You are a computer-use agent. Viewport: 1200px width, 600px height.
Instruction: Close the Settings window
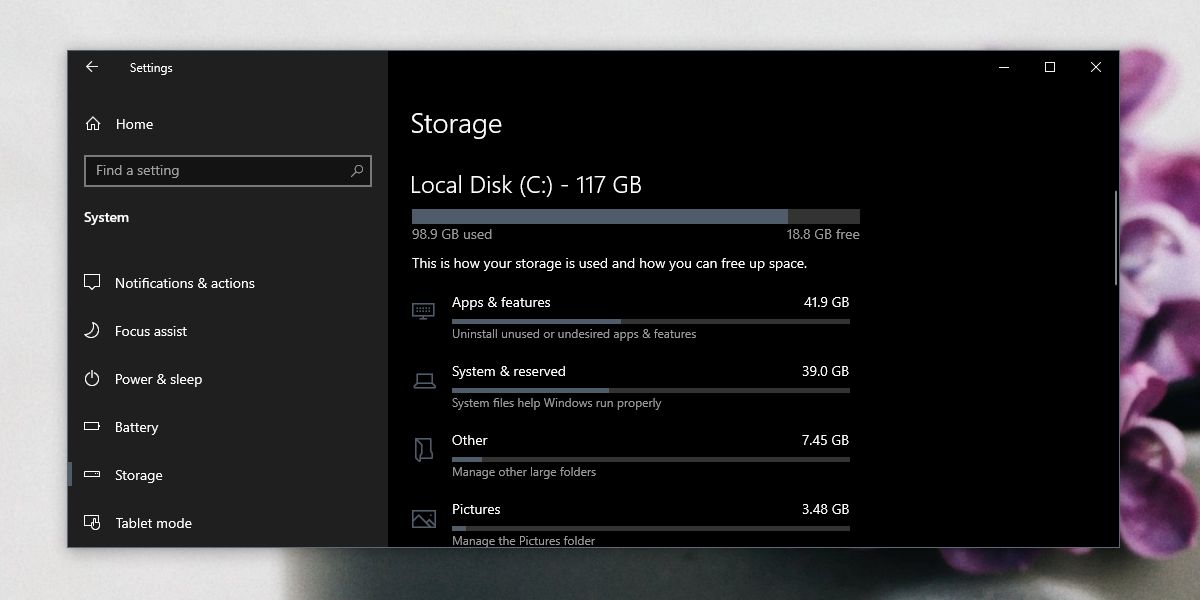[1096, 67]
